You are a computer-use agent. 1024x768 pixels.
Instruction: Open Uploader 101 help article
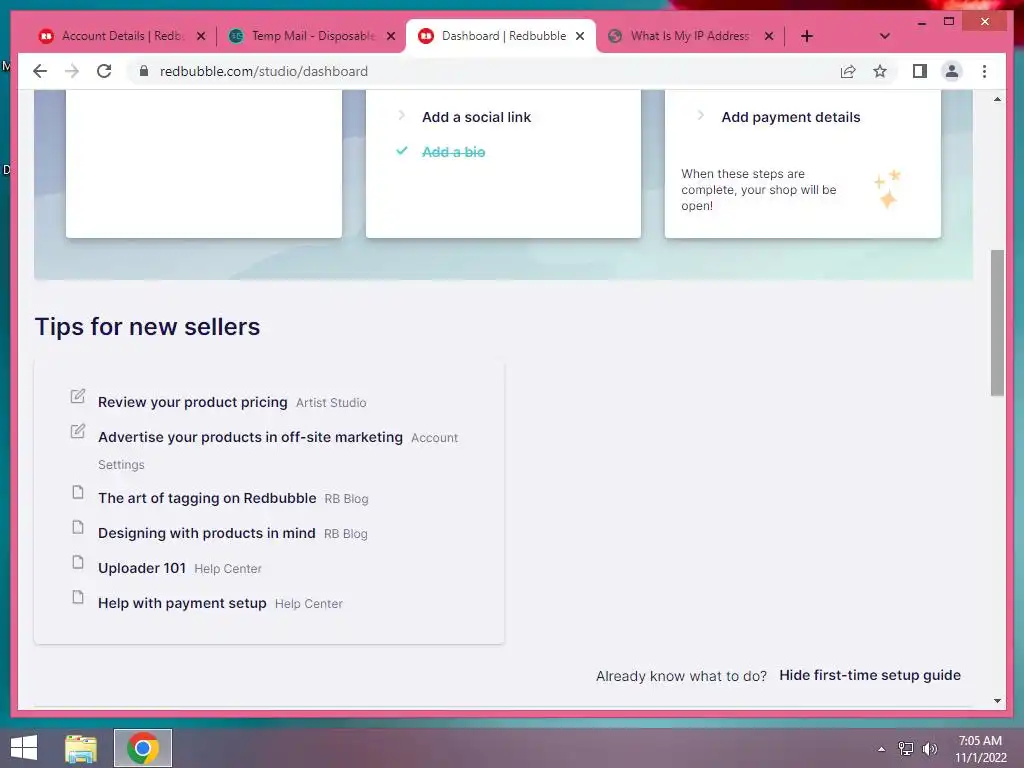[142, 568]
